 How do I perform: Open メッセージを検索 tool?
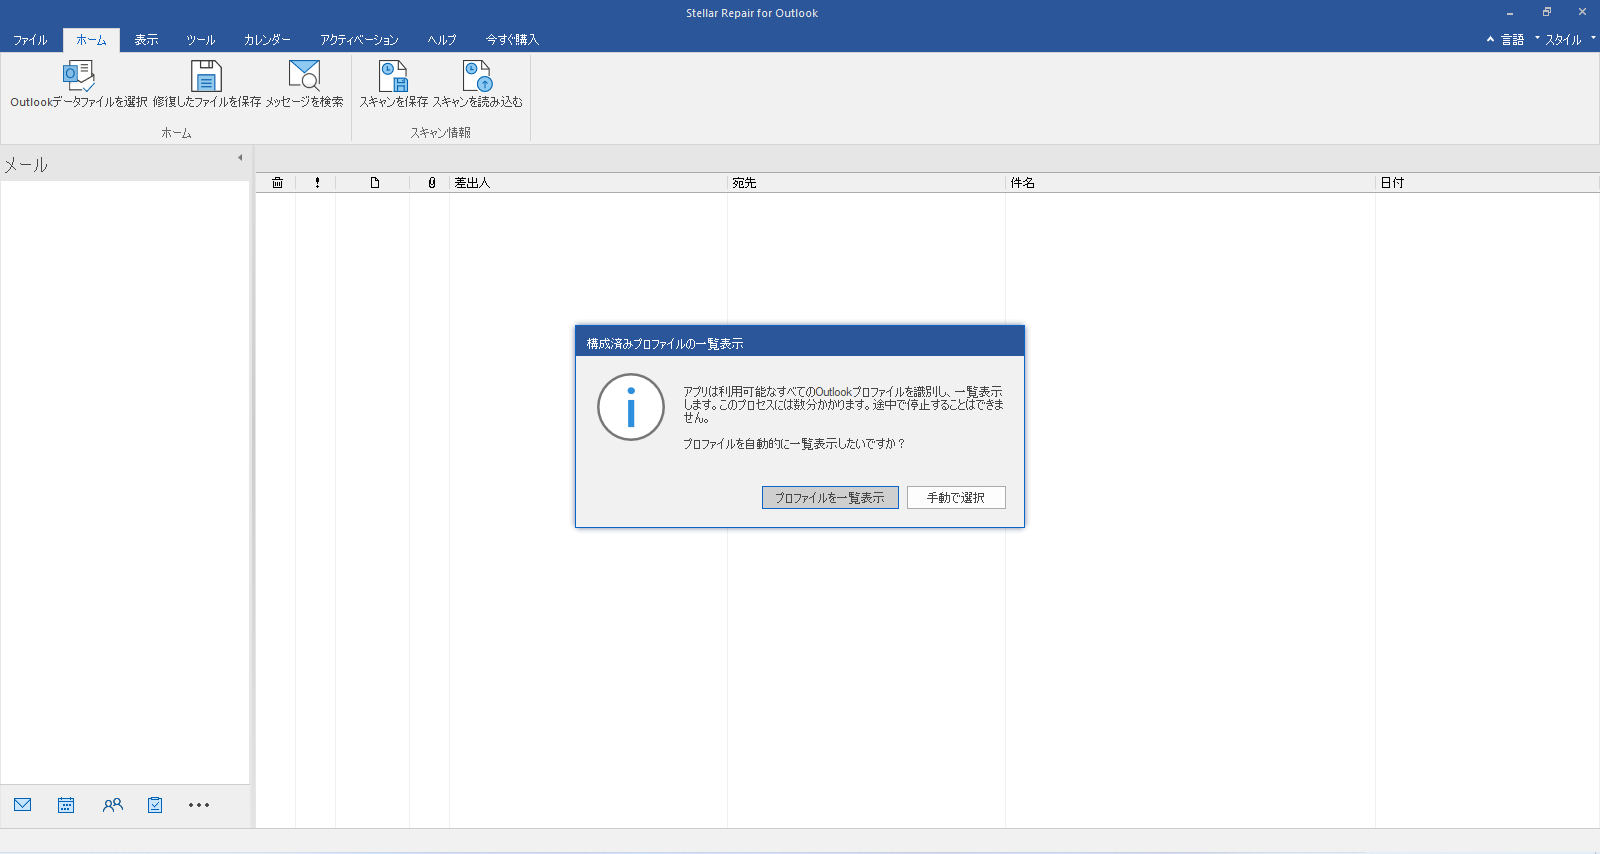(304, 76)
